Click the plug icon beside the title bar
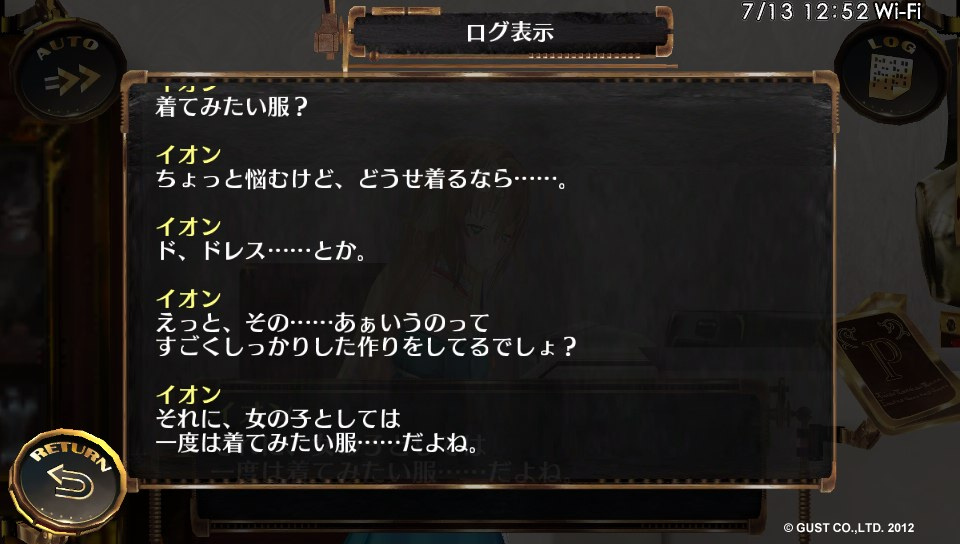 point(328,34)
